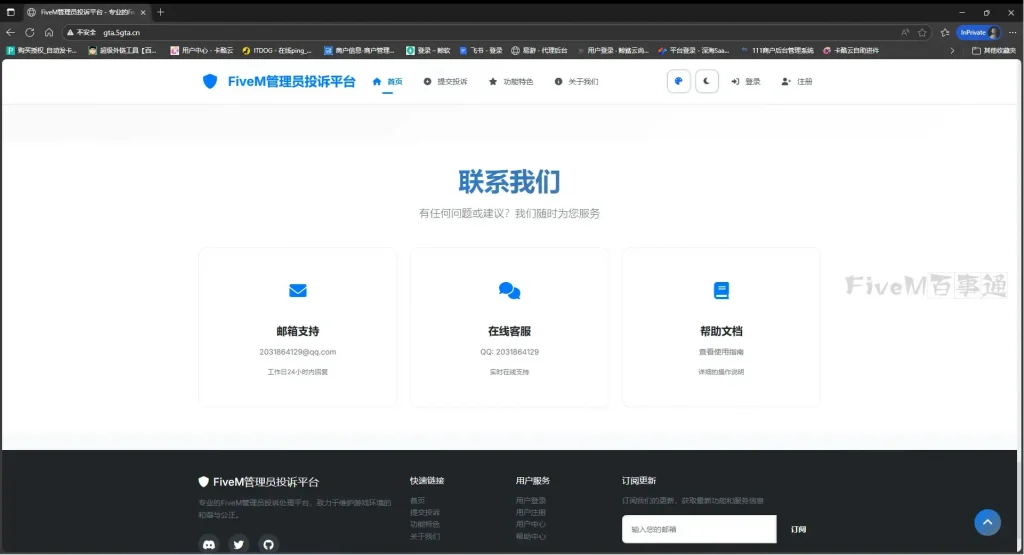Click the blue back-to-top arrow button
The image size is (1024, 555).
[x=987, y=522]
